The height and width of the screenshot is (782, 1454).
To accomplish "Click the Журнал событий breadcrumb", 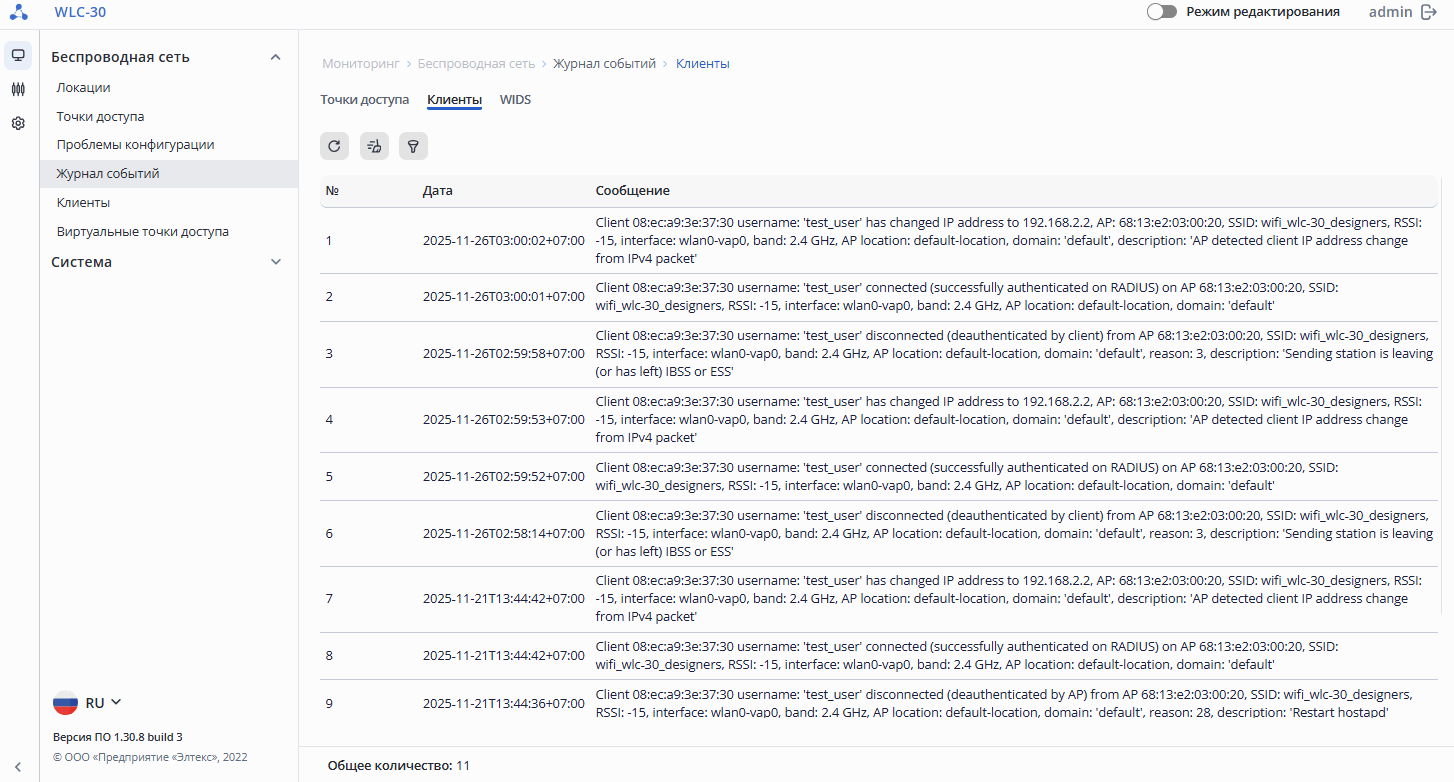I will pyautogui.click(x=604, y=64).
